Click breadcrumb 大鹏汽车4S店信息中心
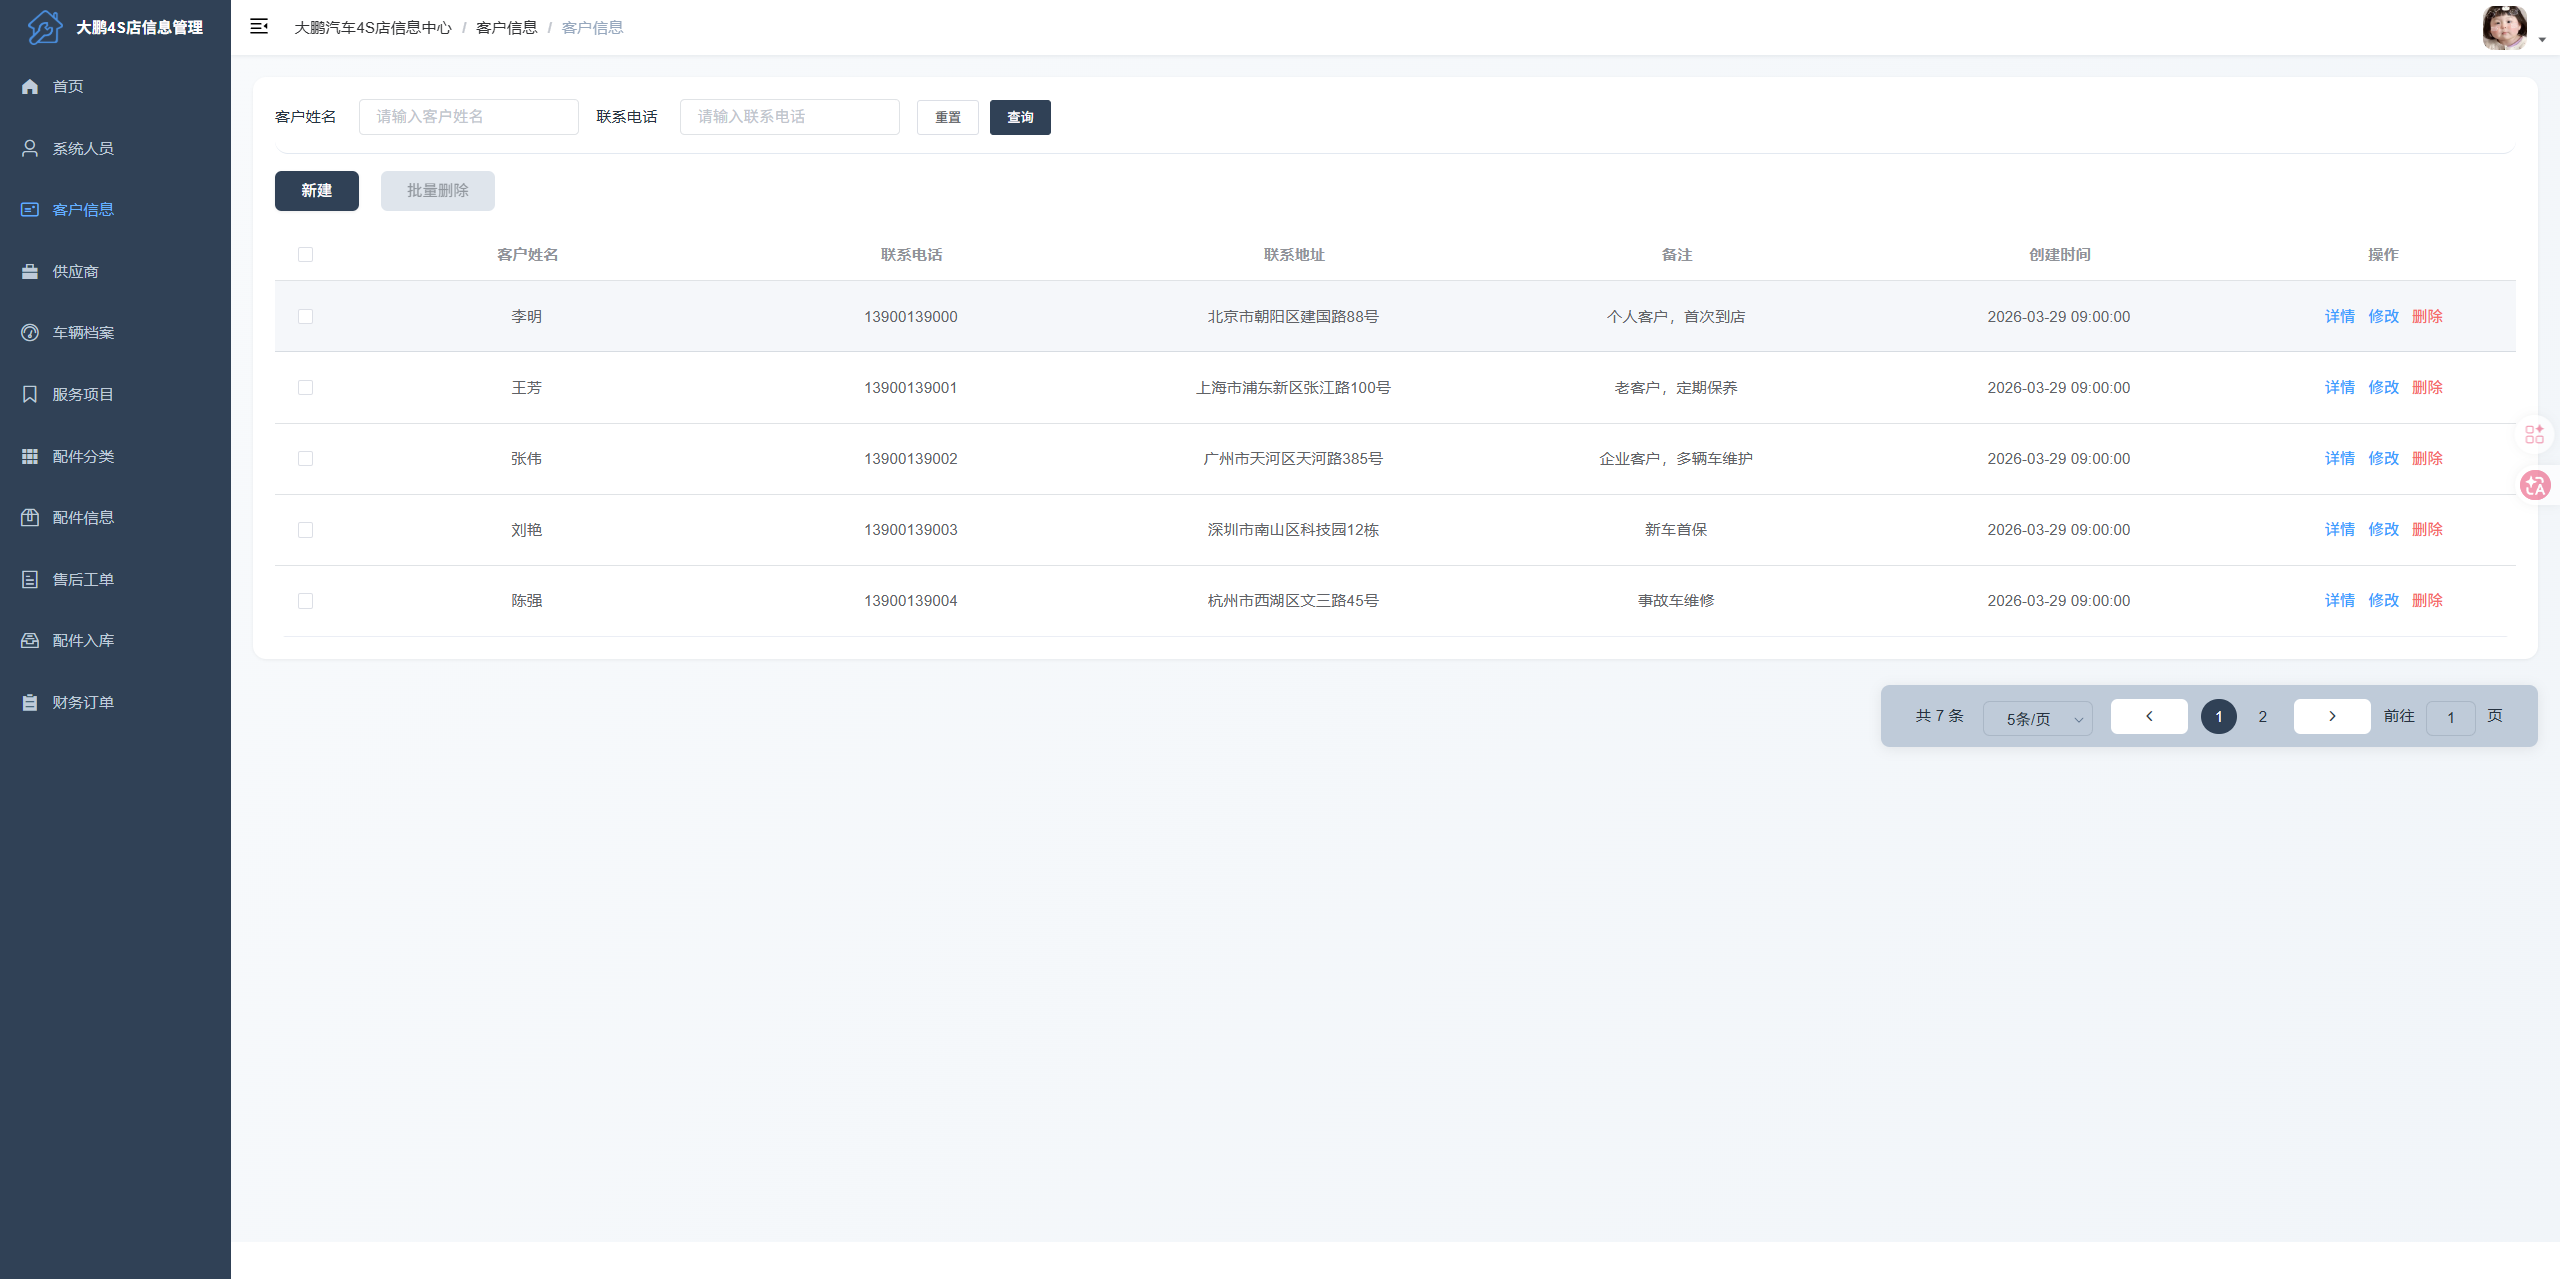Image resolution: width=2560 pixels, height=1279 pixels. coord(373,28)
